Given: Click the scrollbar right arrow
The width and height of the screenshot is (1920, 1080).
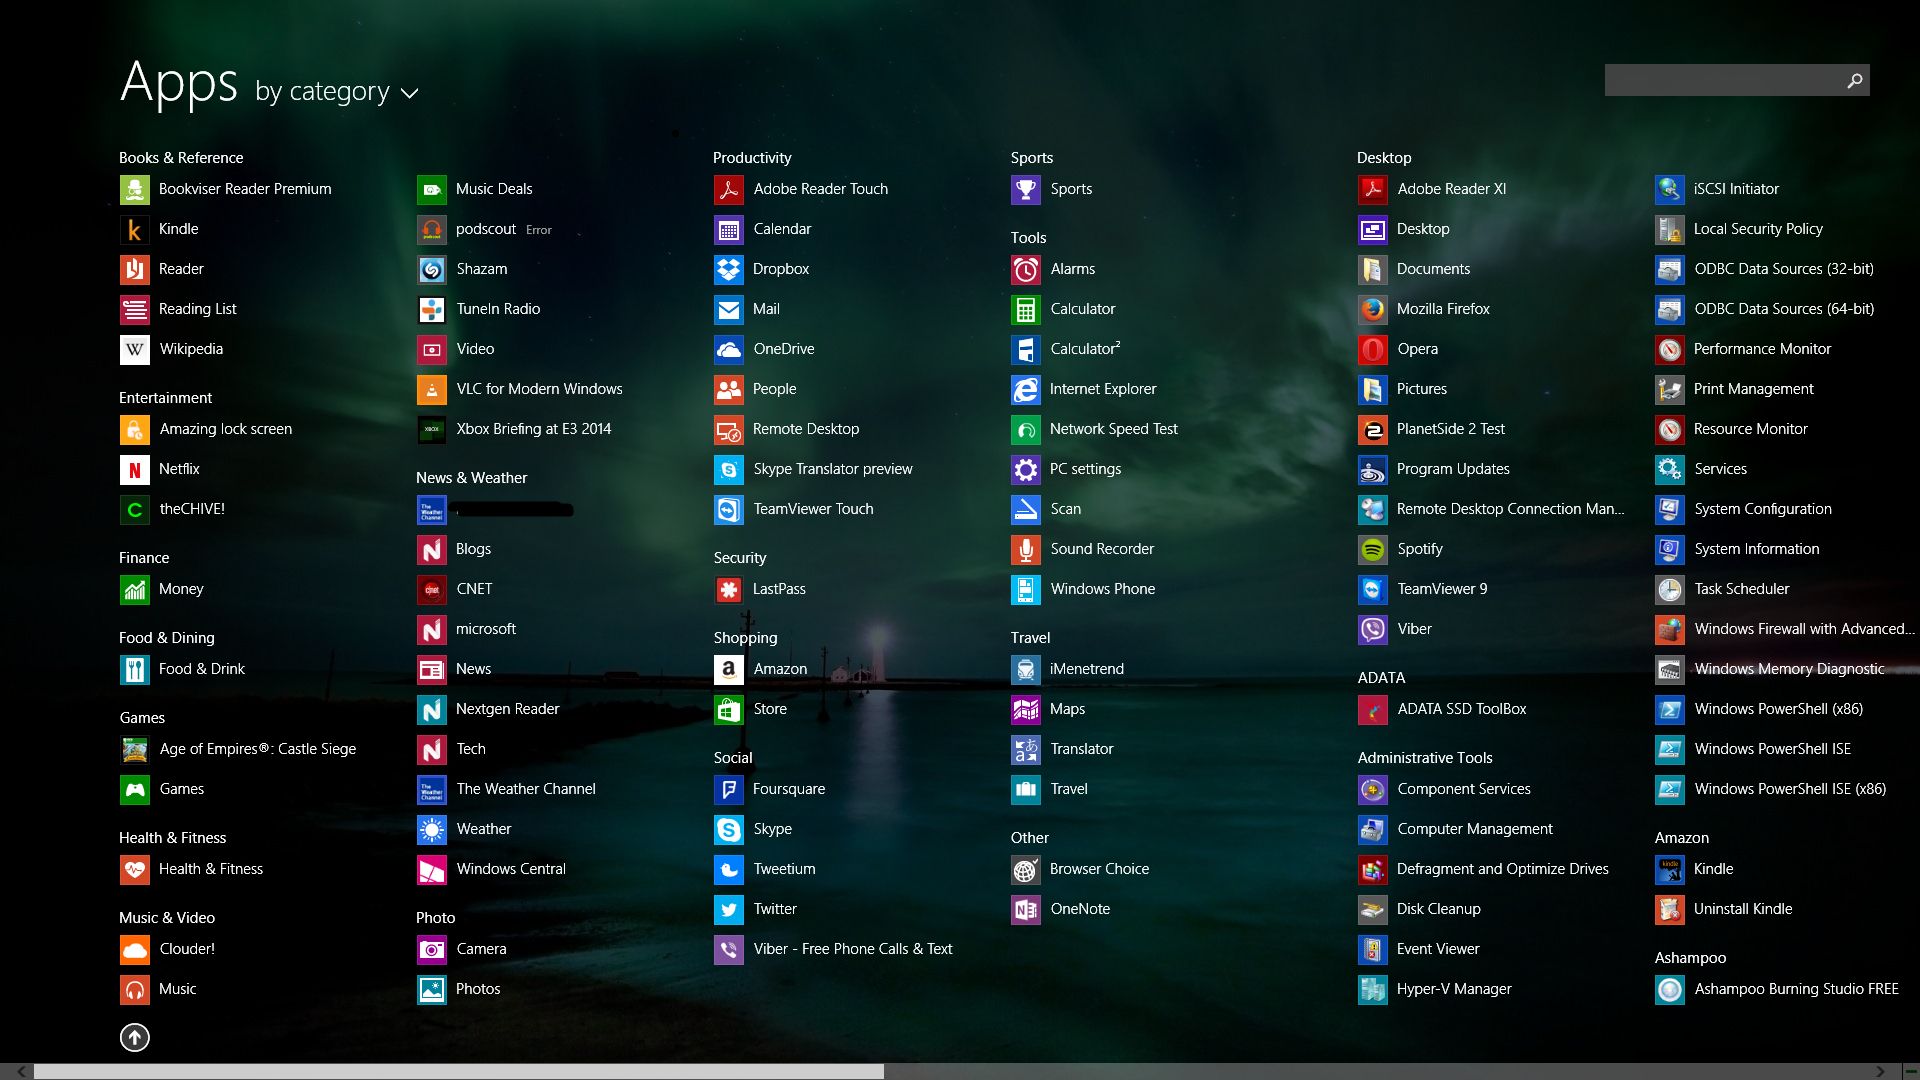Looking at the screenshot, I should (1880, 1071).
